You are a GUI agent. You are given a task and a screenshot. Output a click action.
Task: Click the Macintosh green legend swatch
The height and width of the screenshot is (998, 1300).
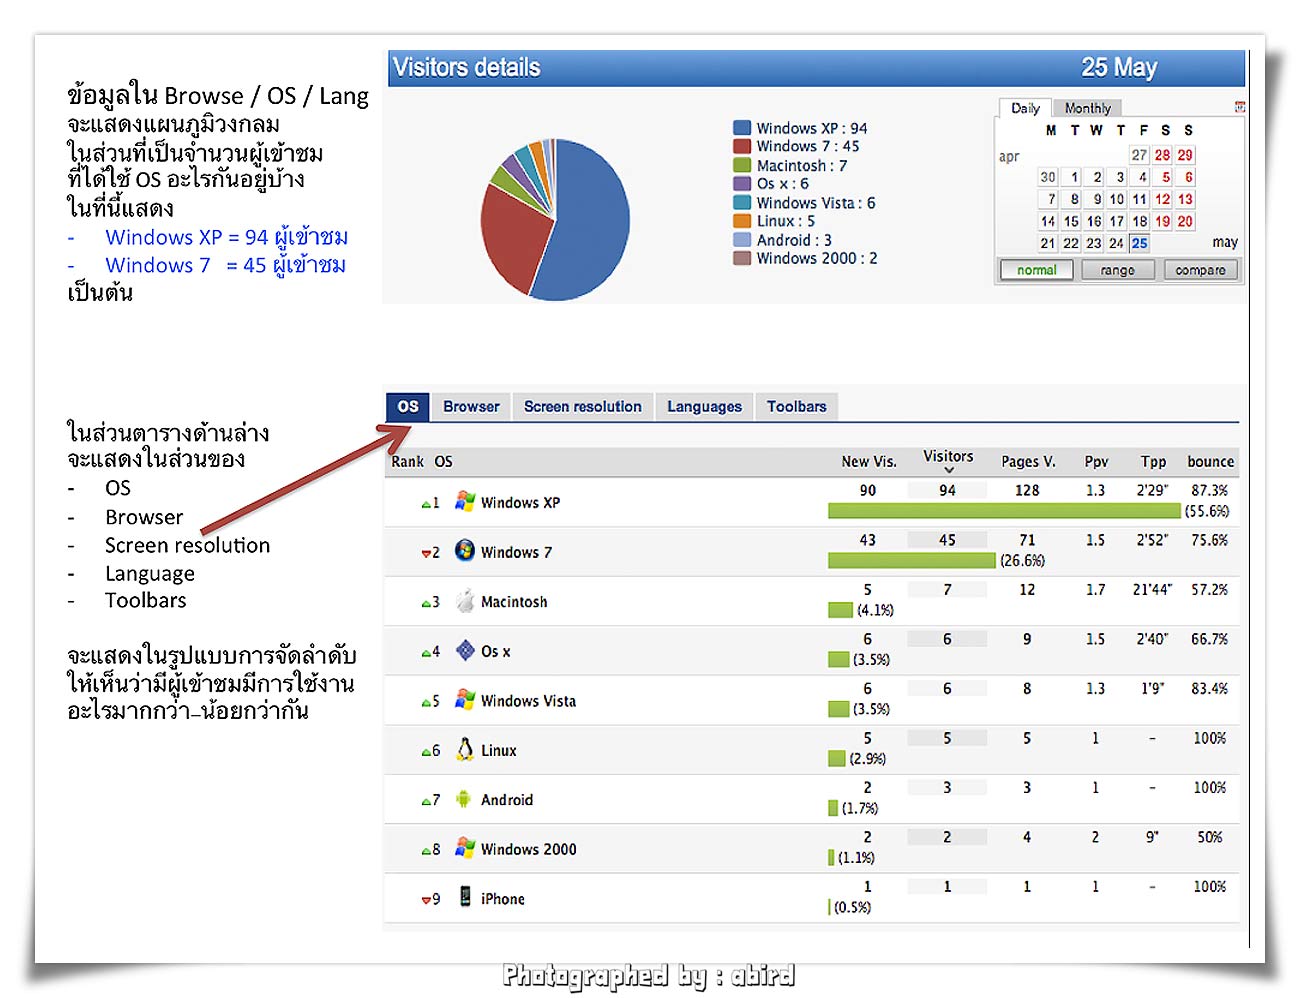click(x=741, y=165)
